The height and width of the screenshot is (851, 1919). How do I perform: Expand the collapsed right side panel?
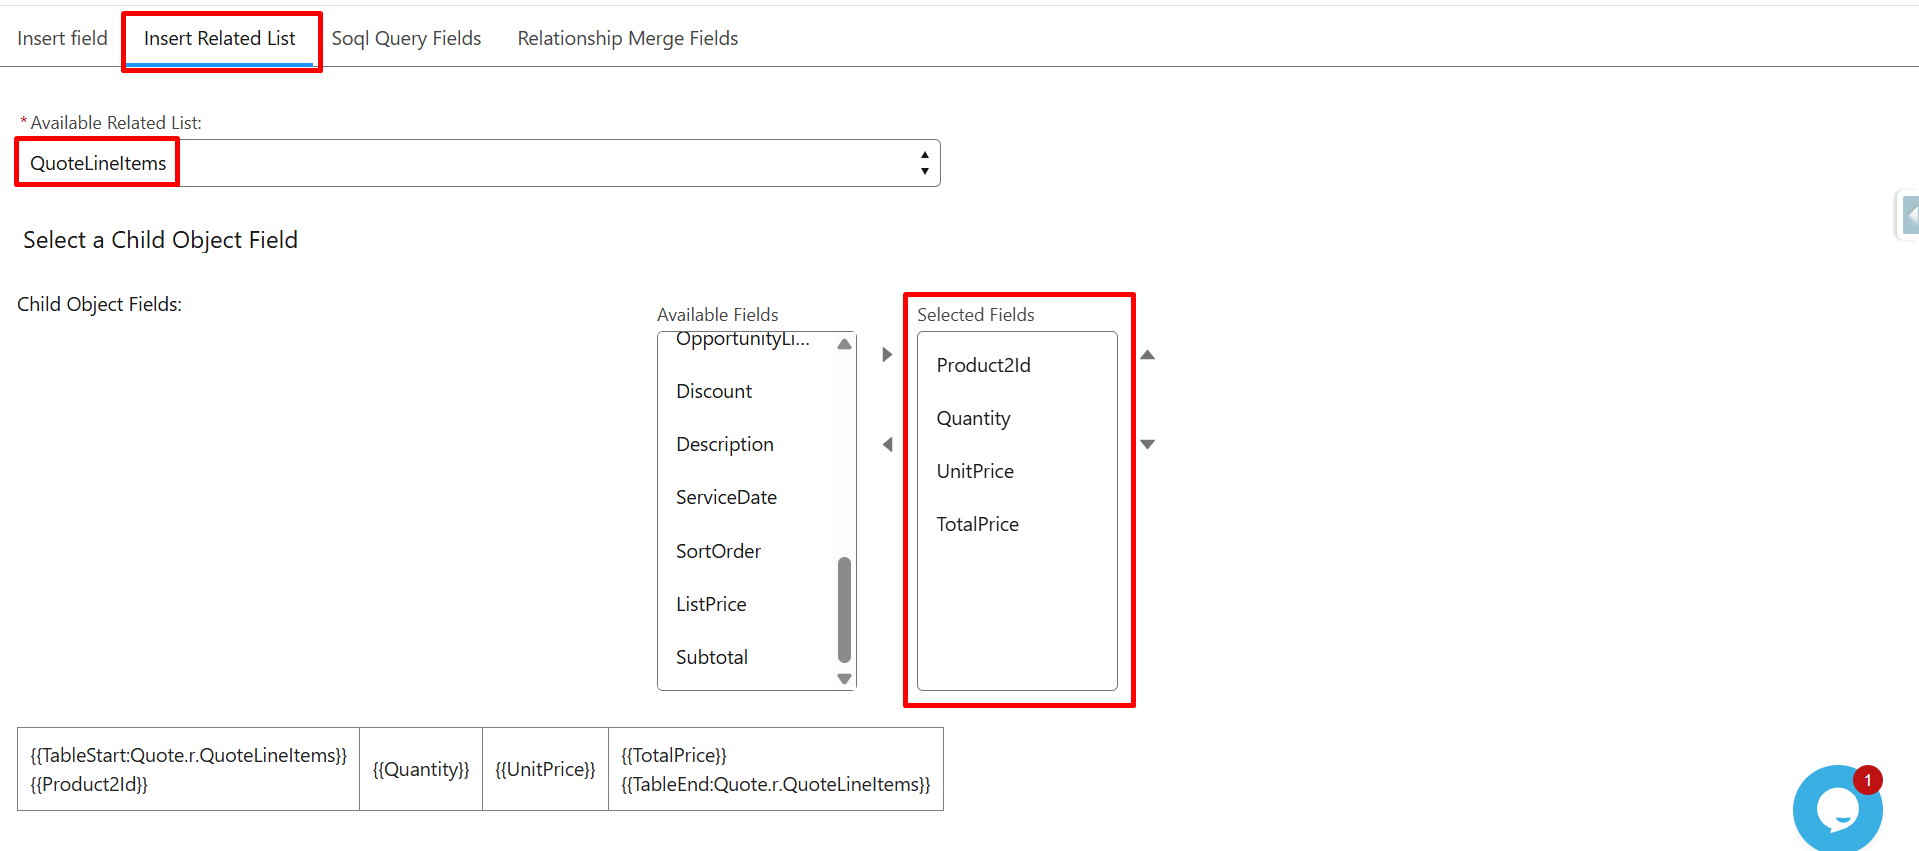click(1909, 215)
